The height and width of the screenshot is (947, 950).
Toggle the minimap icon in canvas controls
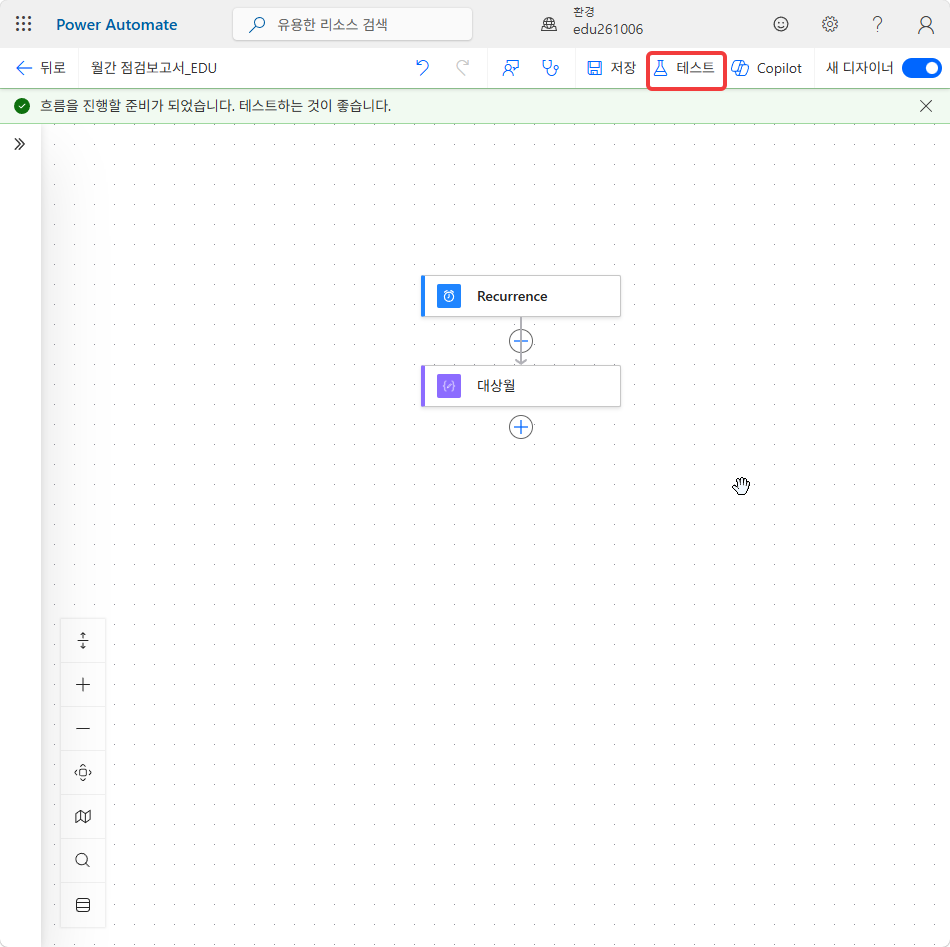pos(83,816)
